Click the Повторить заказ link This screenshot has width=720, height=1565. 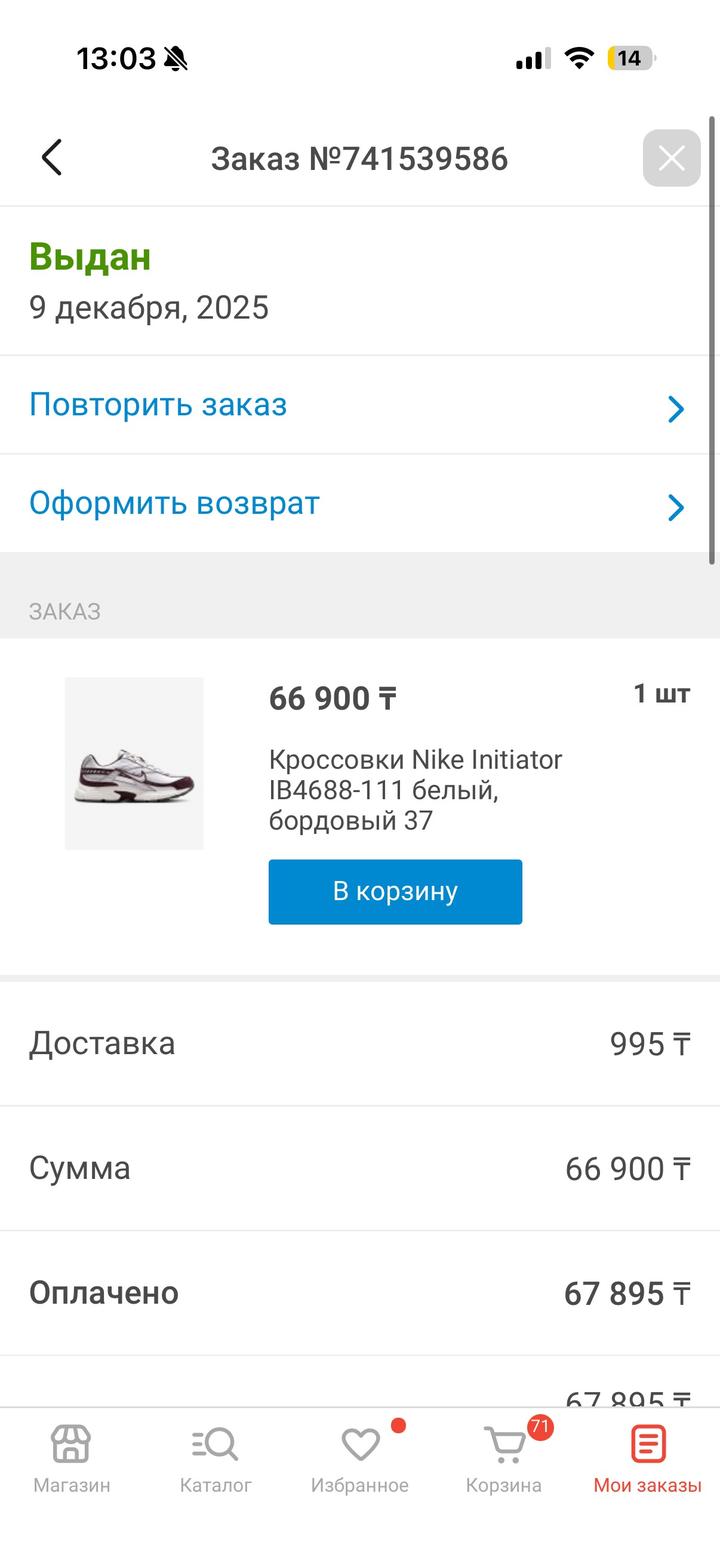(158, 405)
